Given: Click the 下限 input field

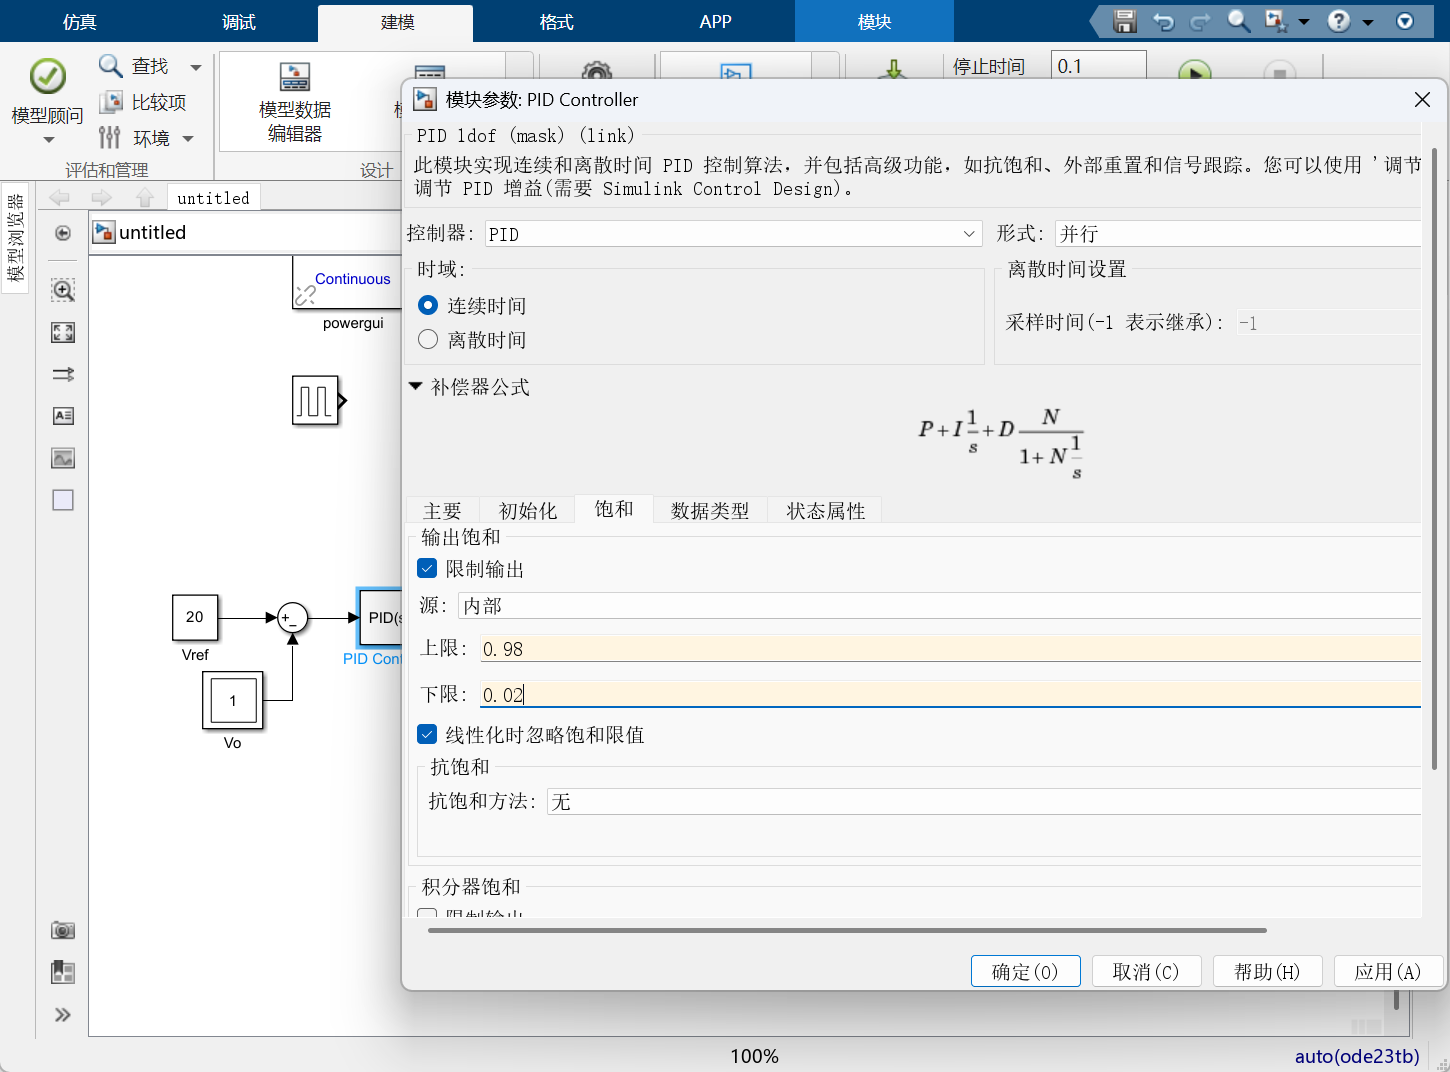Looking at the screenshot, I should (x=950, y=694).
